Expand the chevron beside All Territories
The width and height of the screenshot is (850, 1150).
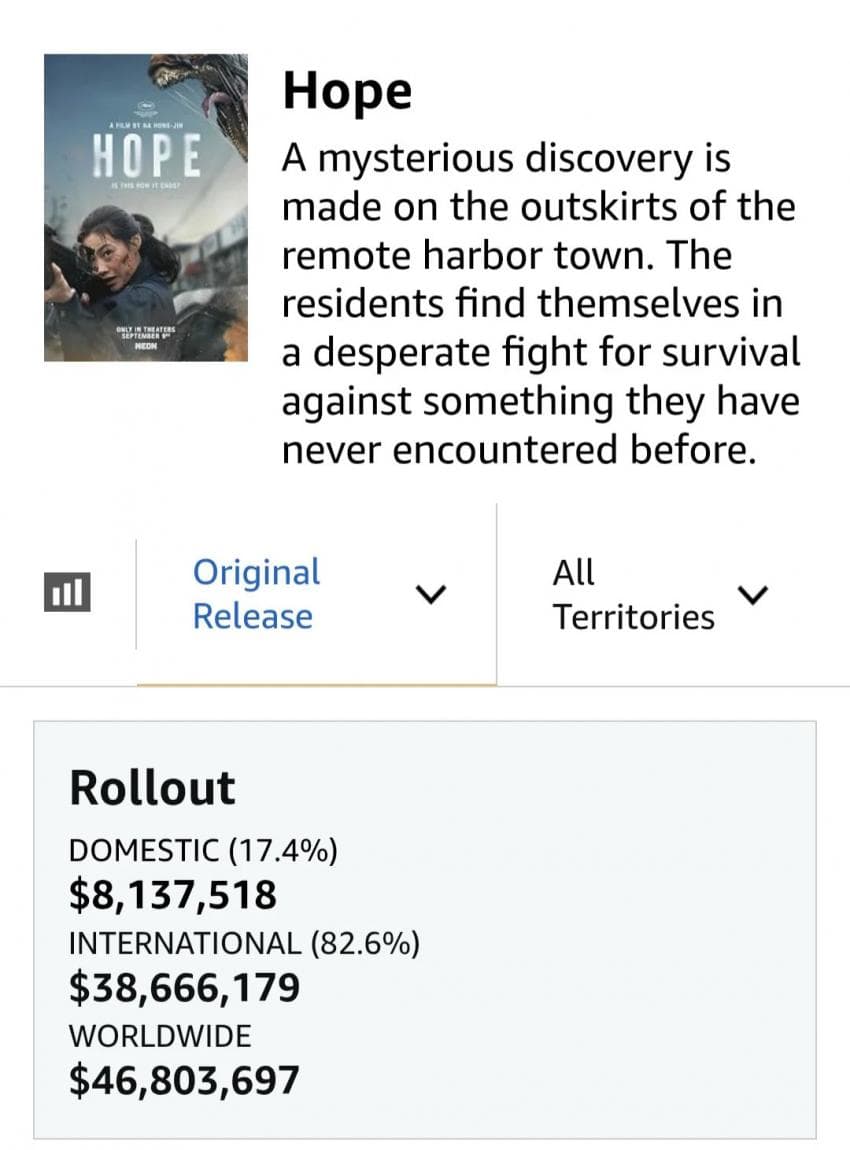[752, 595]
